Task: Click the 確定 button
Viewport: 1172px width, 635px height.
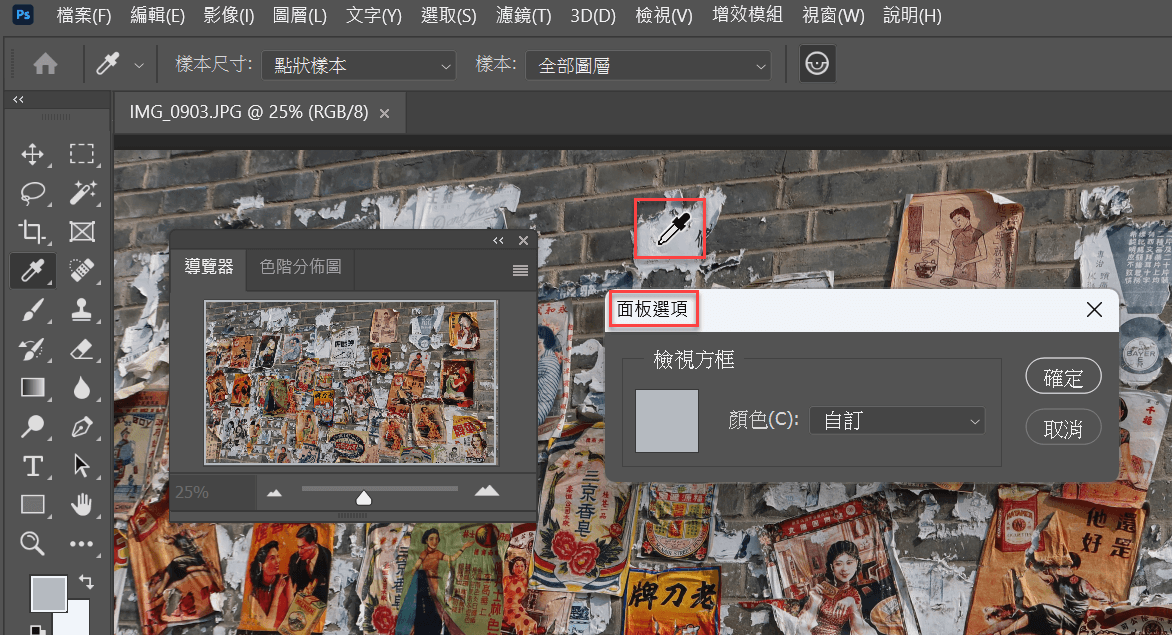Action: point(1063,377)
